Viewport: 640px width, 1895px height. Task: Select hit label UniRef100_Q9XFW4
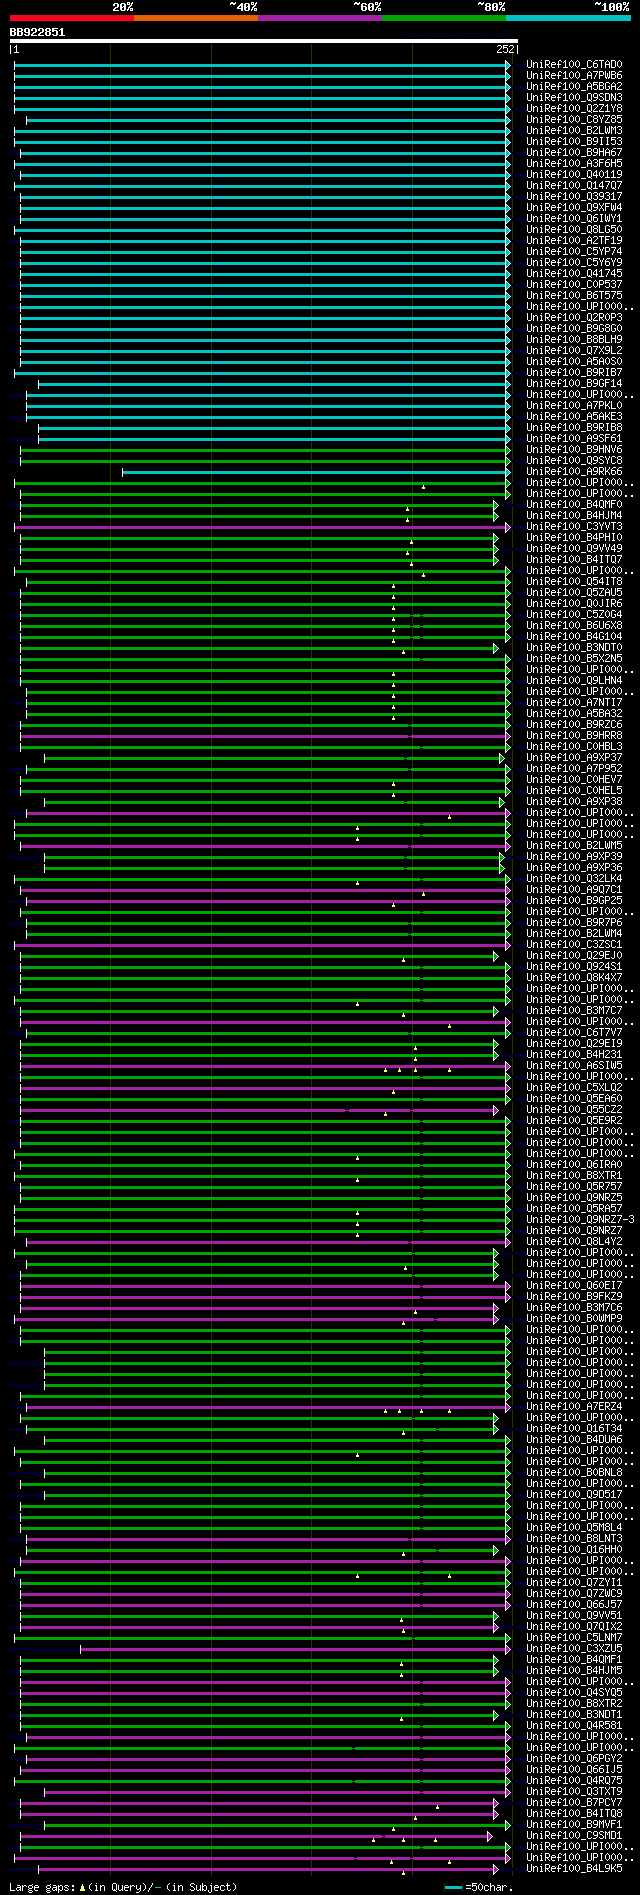click(x=574, y=208)
